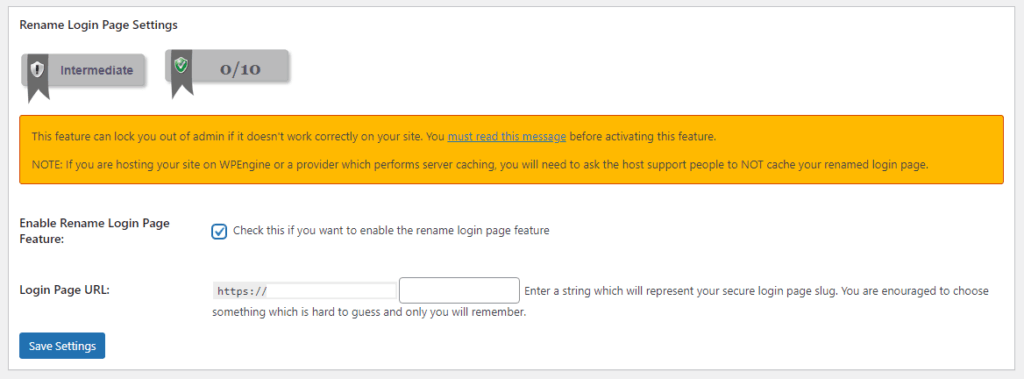Click the 'Check this if you want to enable' label

click(391, 230)
